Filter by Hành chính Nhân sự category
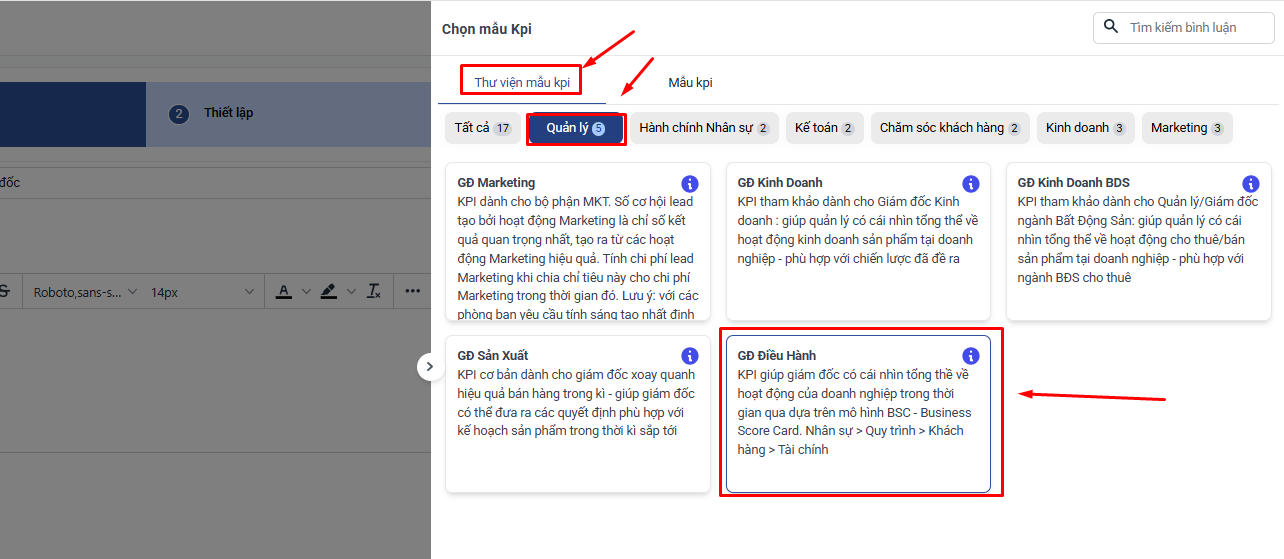 pos(703,128)
